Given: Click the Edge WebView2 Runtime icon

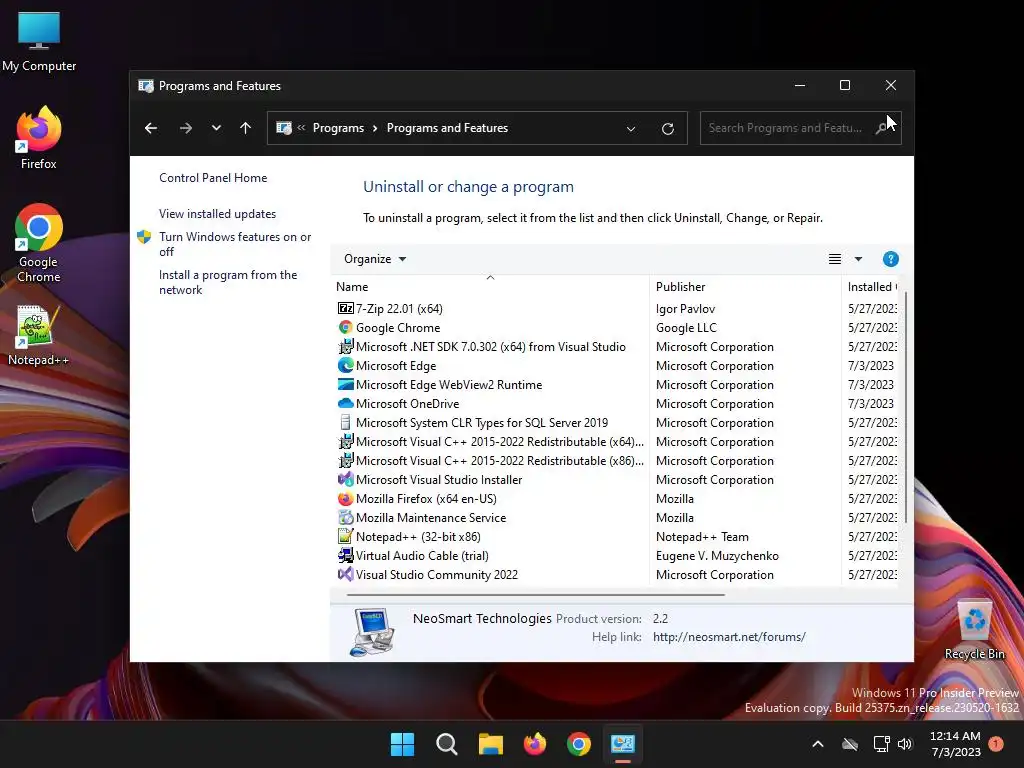Looking at the screenshot, I should 345,384.
